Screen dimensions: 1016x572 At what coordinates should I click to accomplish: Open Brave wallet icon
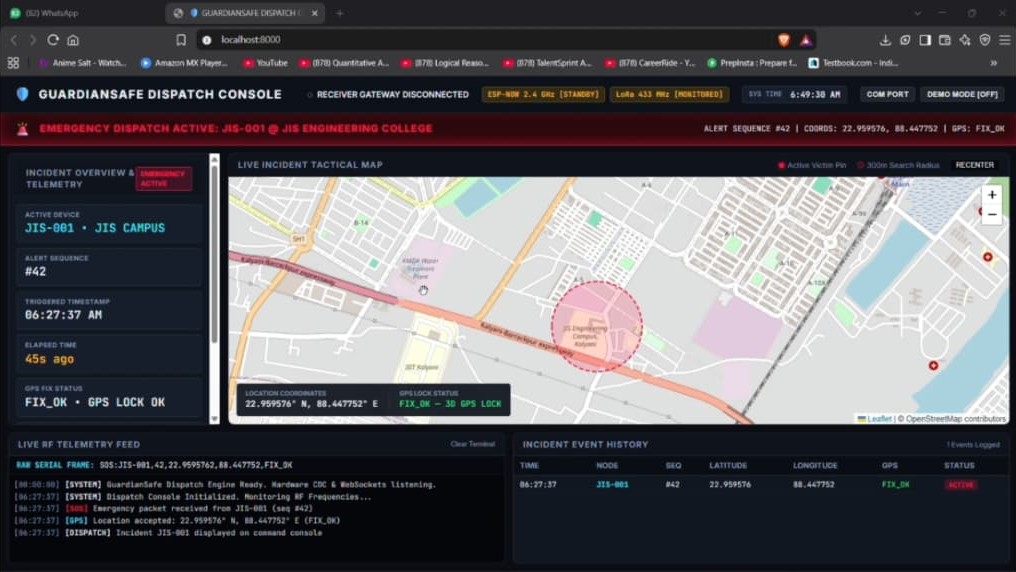[x=945, y=40]
